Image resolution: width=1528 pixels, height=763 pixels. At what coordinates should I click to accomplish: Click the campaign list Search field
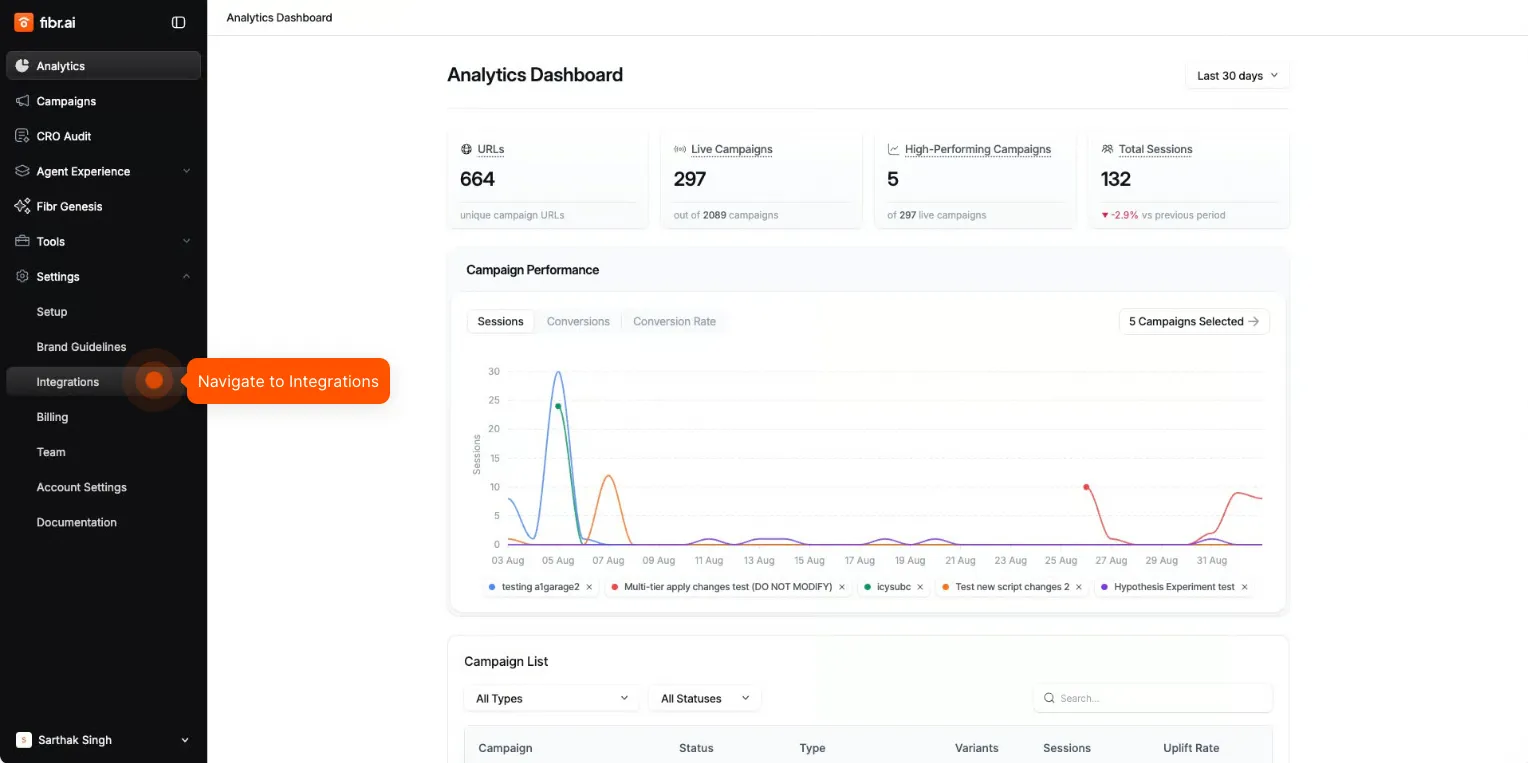1153,698
